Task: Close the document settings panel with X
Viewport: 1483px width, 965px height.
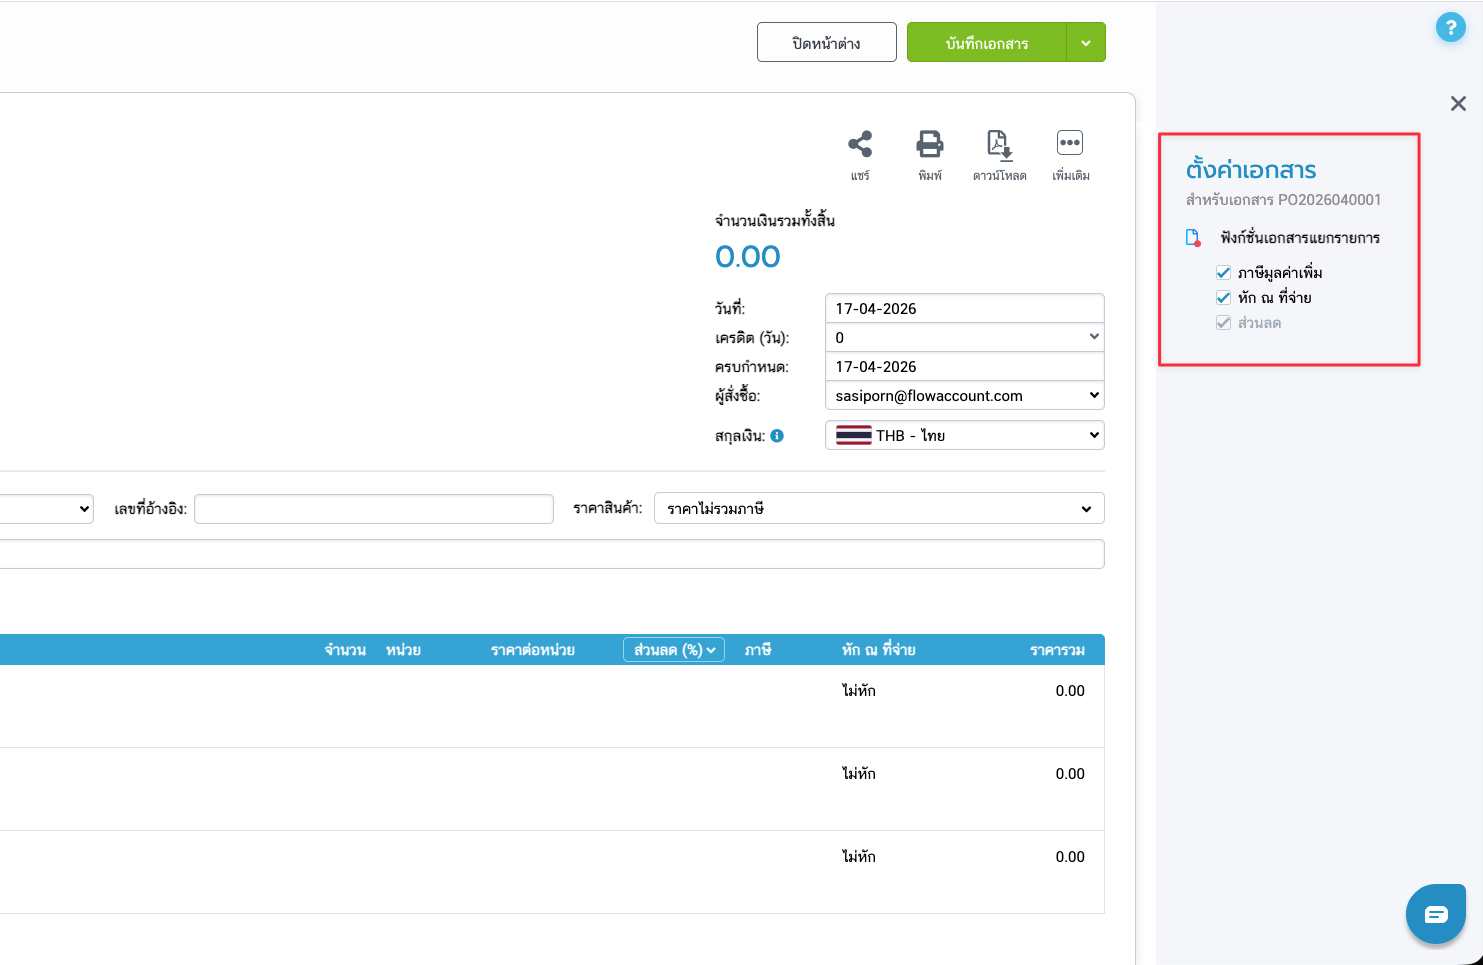Action: coord(1458,104)
